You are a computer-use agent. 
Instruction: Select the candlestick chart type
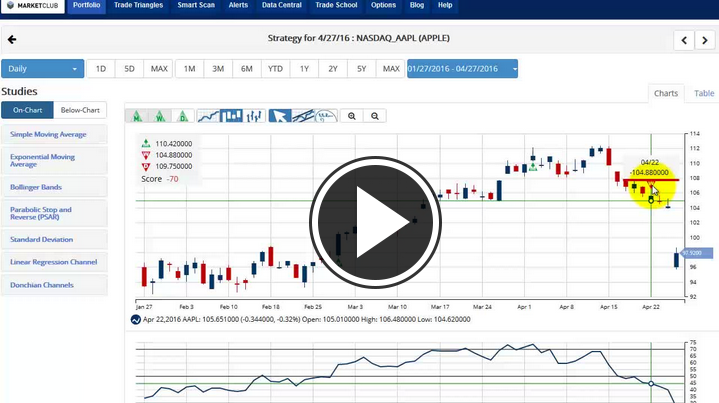point(231,116)
